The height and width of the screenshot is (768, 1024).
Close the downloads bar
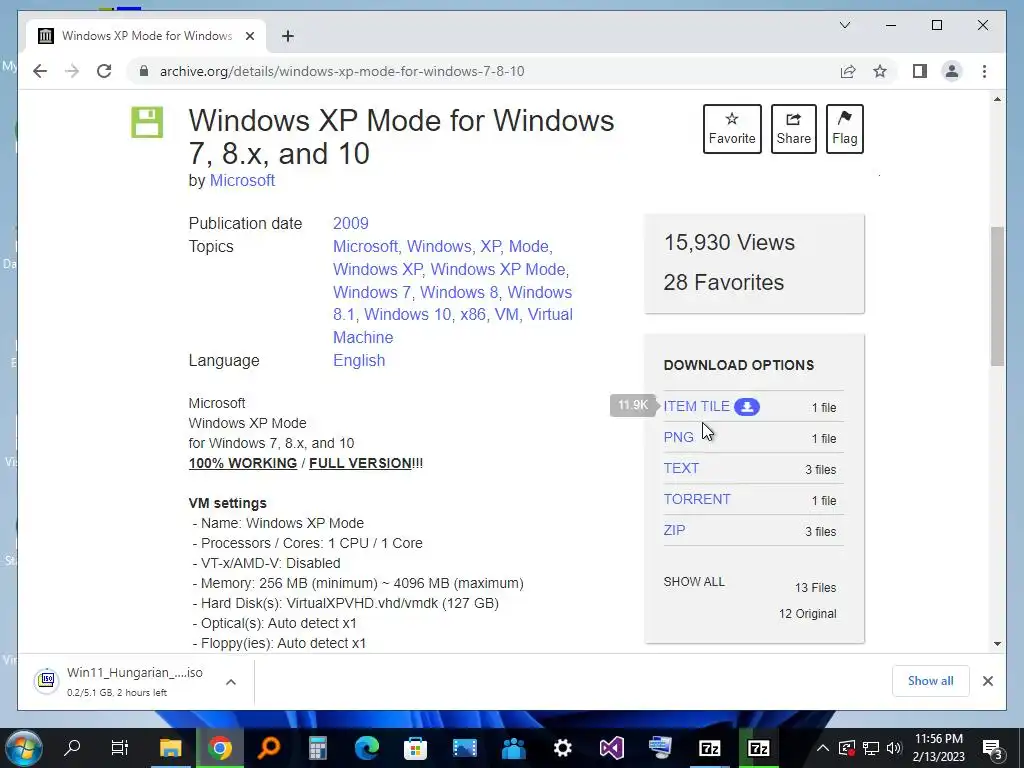[987, 681]
